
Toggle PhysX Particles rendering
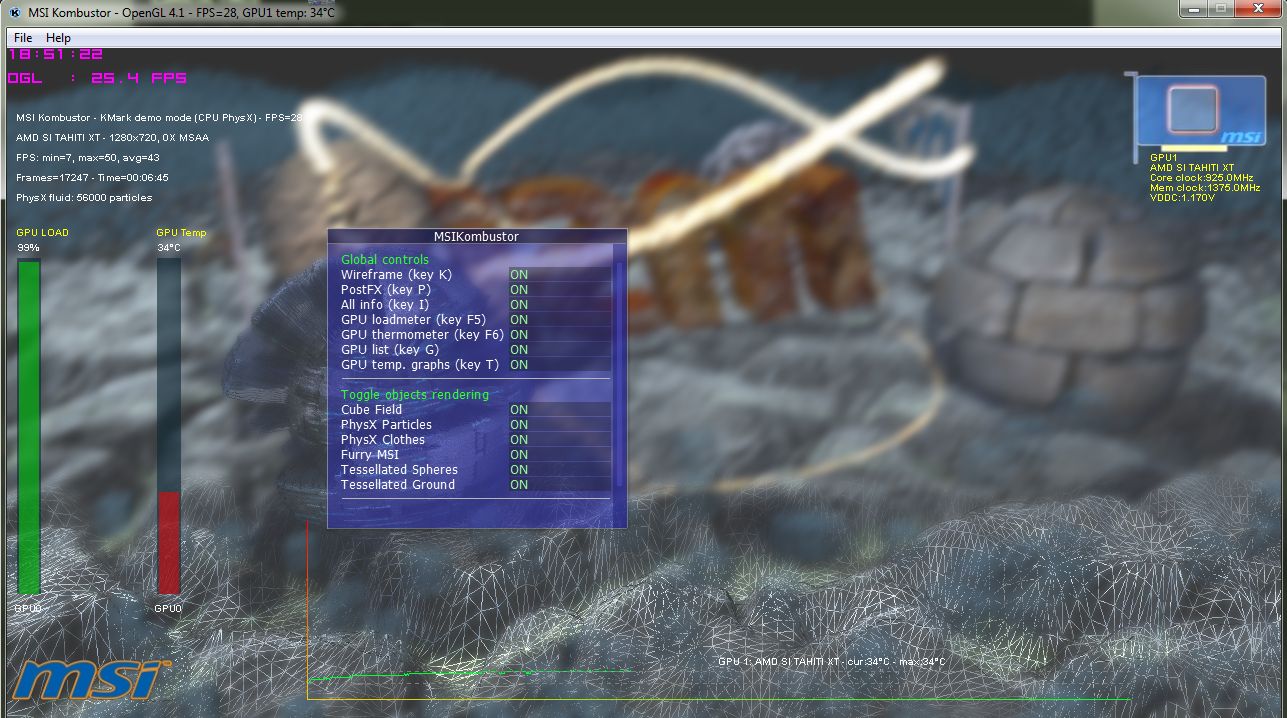[x=519, y=425]
